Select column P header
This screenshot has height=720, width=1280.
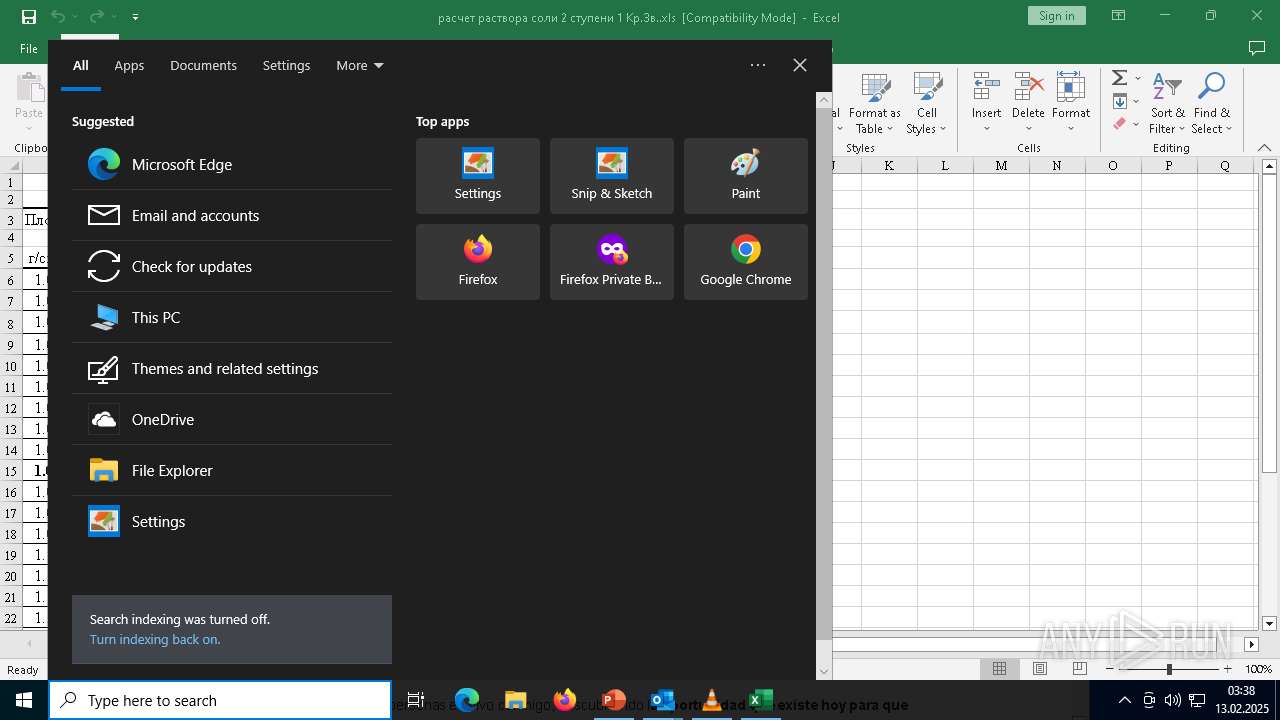pyautogui.click(x=1169, y=166)
